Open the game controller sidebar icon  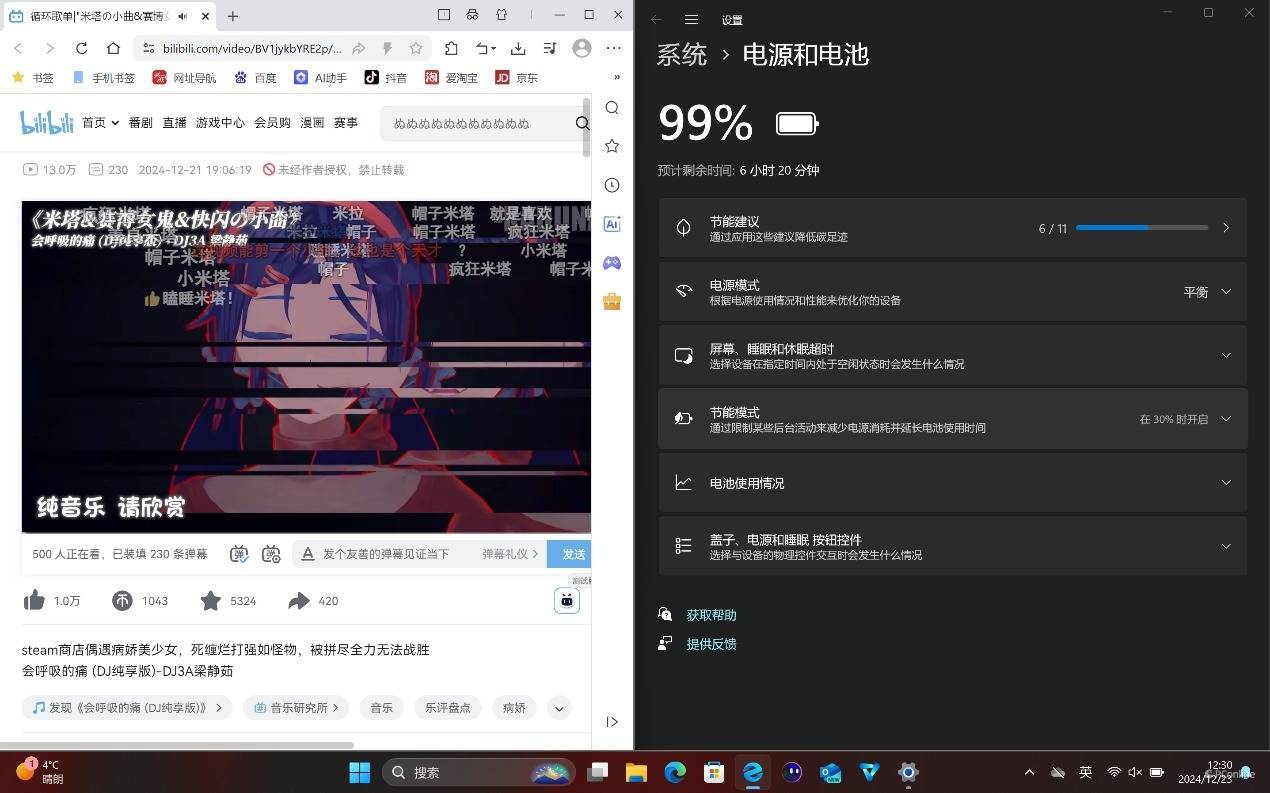612,263
